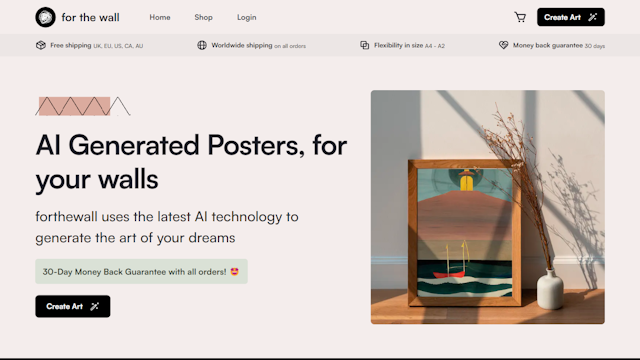Open the Home menu item
Viewport: 640px width, 360px height.
(160, 17)
